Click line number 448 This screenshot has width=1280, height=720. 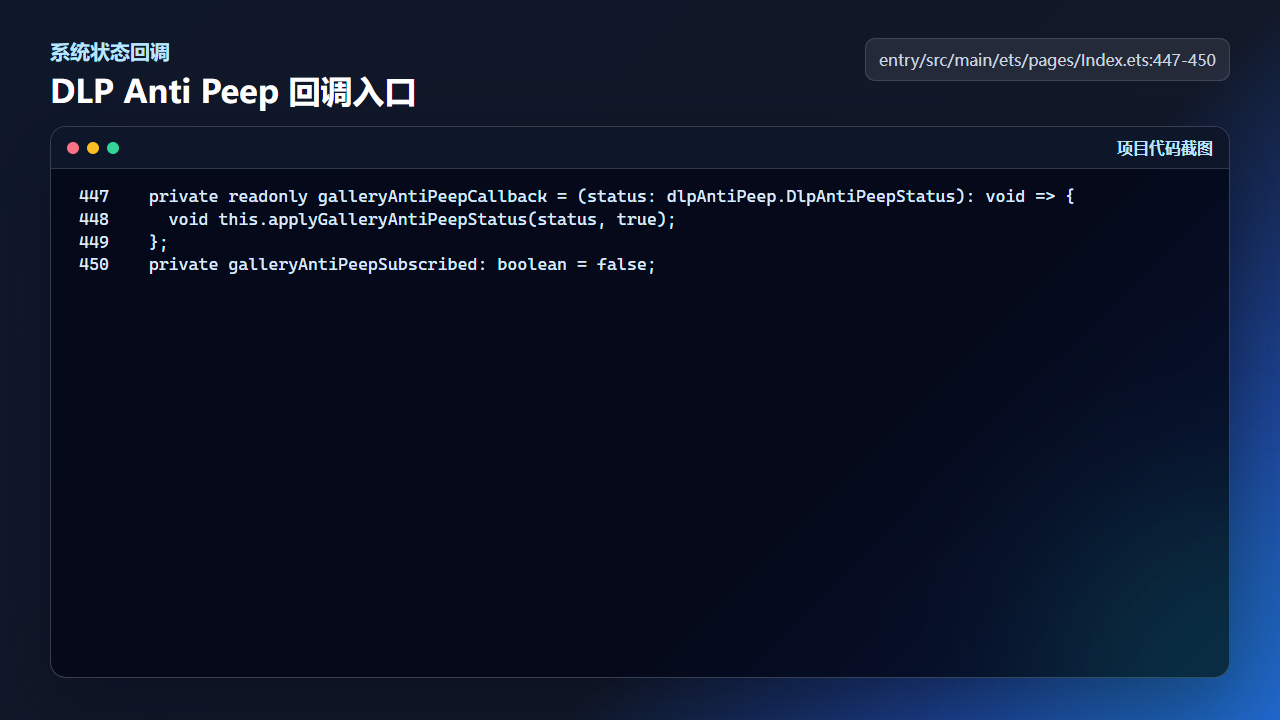point(94,219)
